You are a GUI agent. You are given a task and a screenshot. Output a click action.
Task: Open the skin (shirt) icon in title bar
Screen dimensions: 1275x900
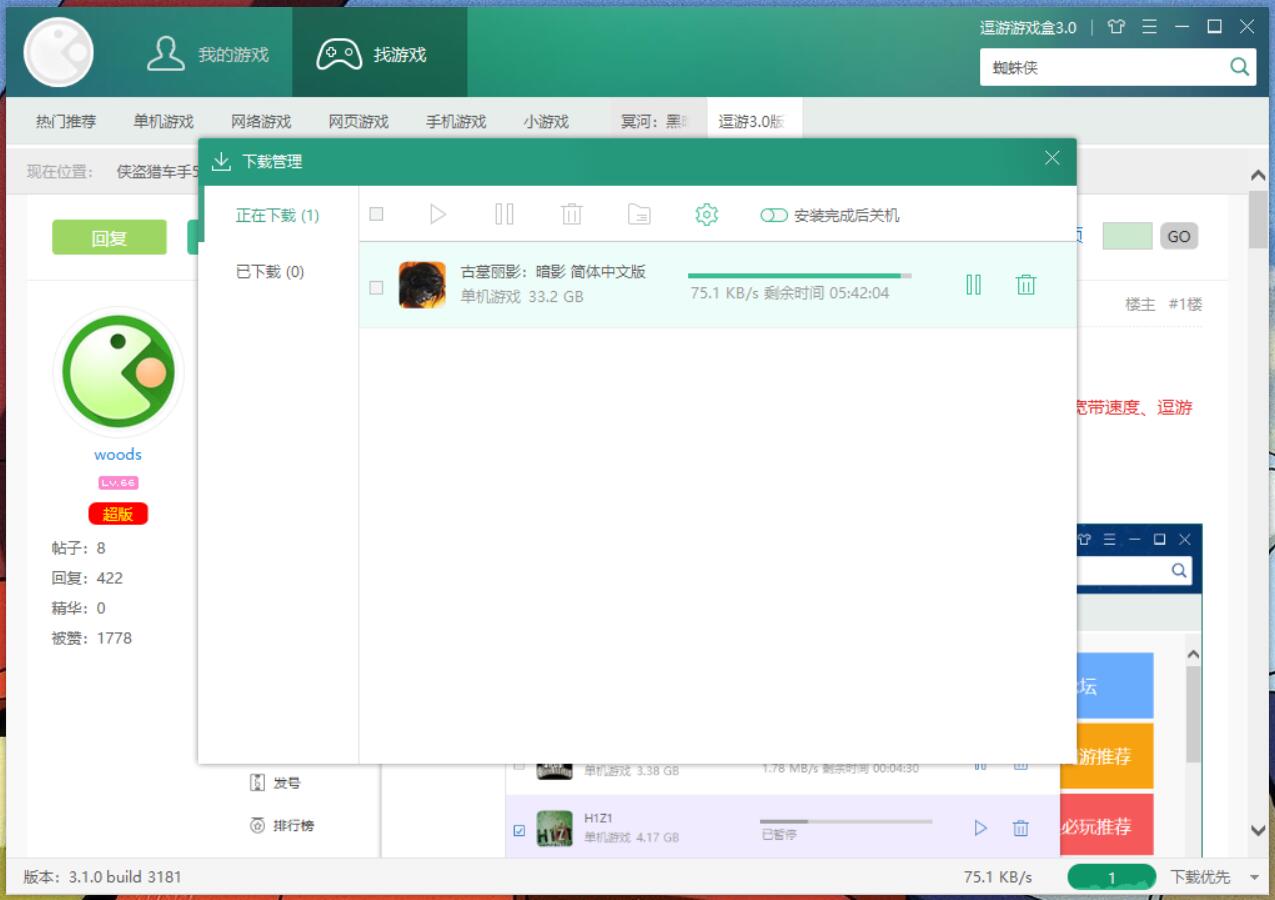pos(1116,27)
